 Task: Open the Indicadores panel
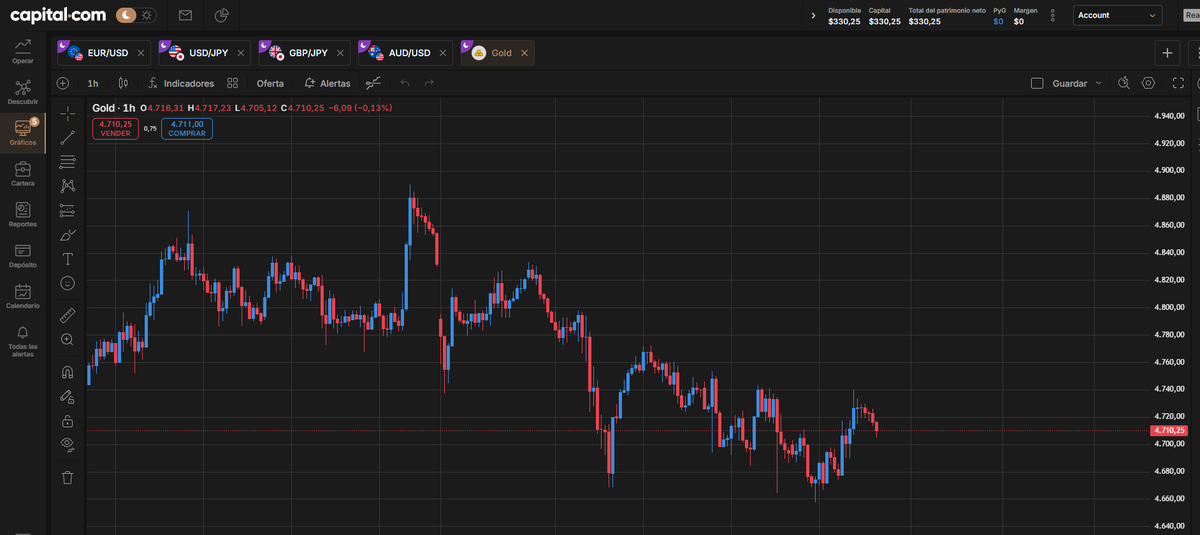tap(180, 83)
